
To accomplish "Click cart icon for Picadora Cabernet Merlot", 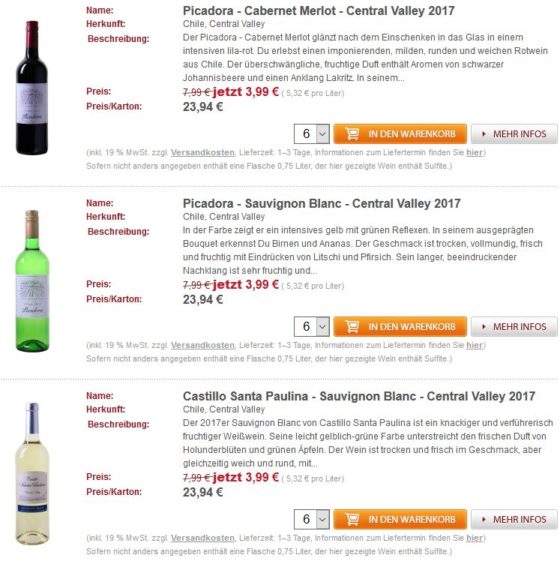I will 352,134.
